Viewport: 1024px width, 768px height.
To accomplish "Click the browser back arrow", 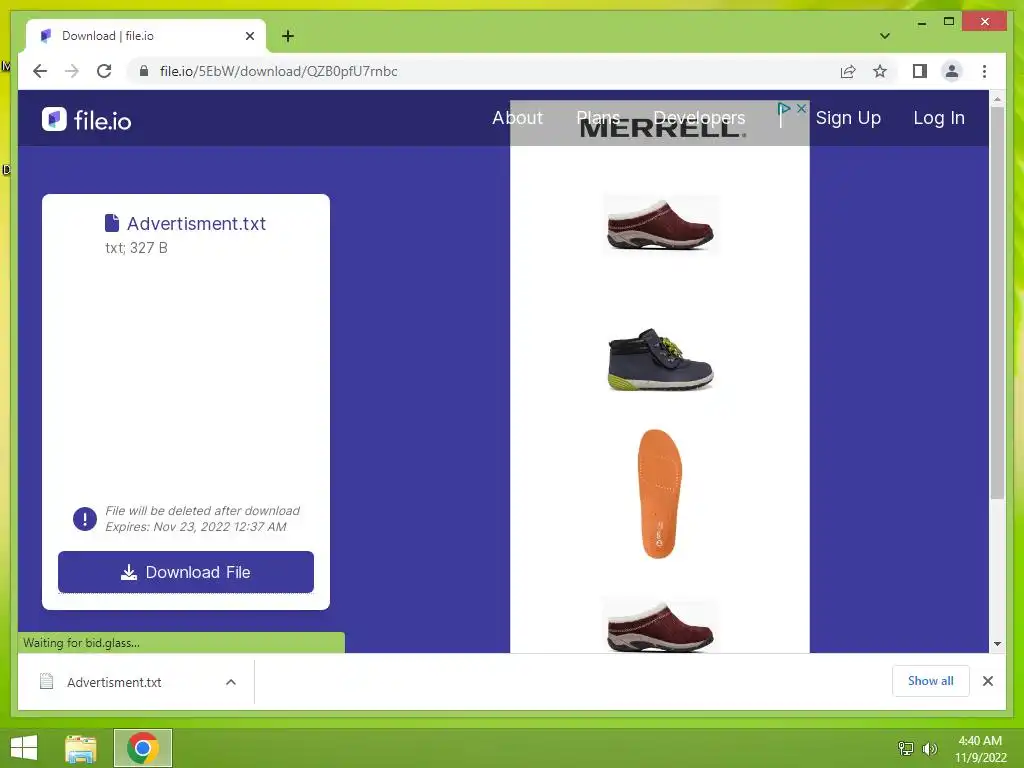I will pyautogui.click(x=40, y=71).
